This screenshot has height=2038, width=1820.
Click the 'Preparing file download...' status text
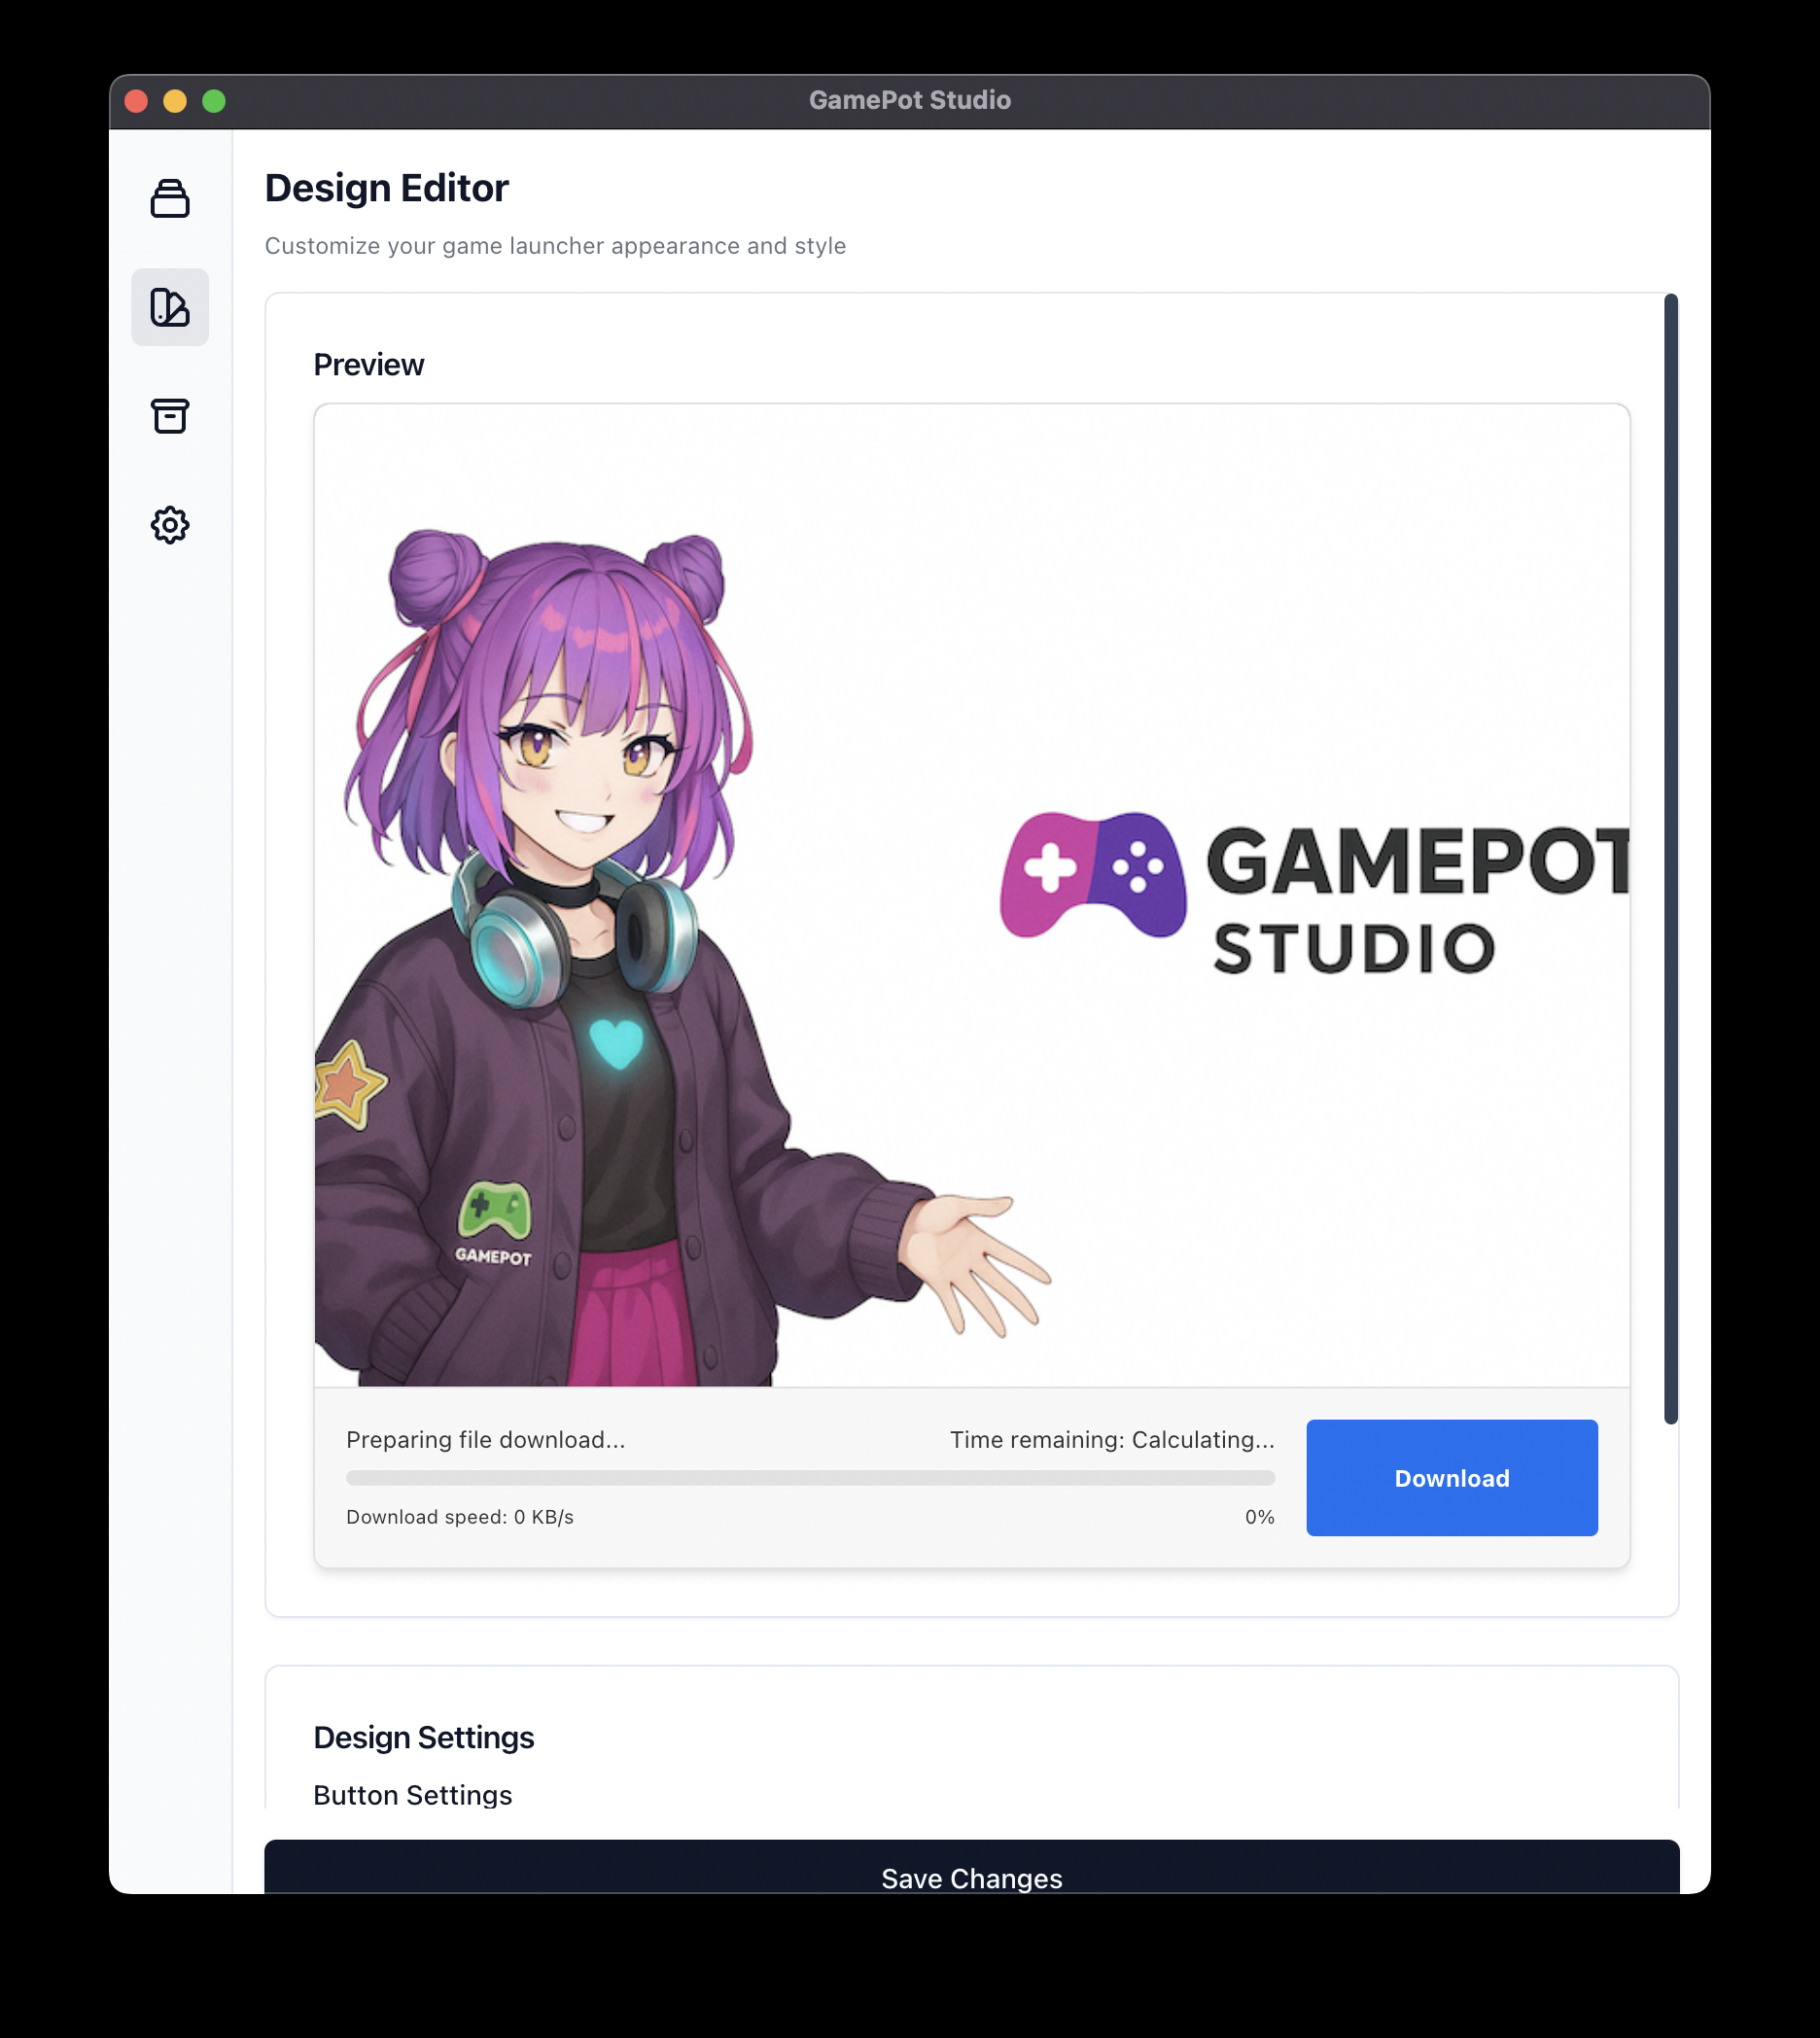(x=485, y=1440)
